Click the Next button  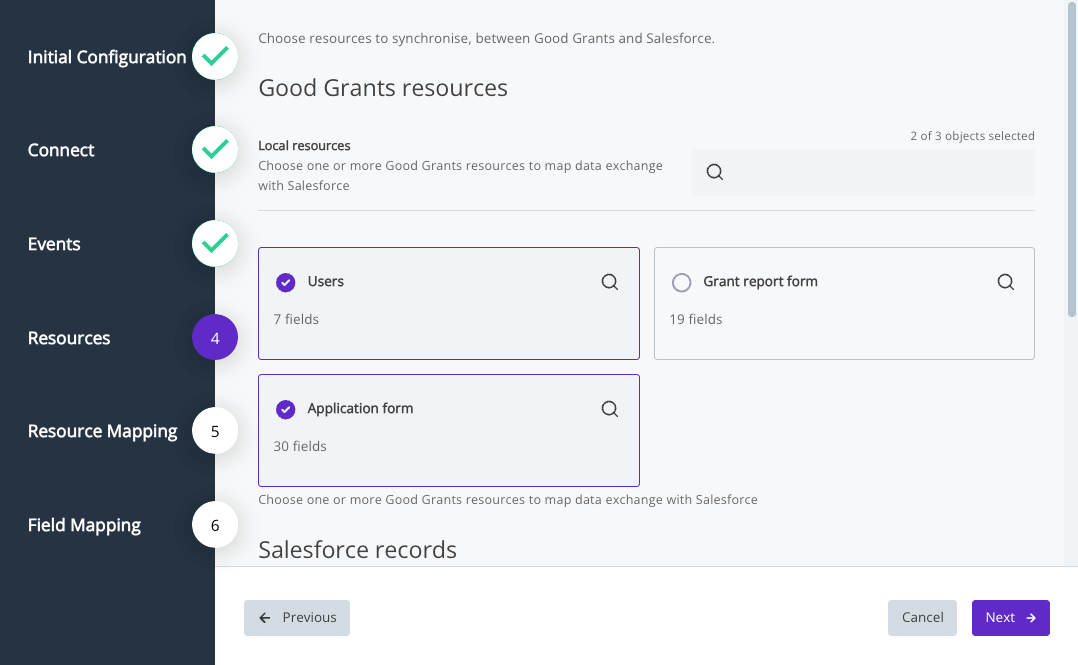(x=1010, y=618)
